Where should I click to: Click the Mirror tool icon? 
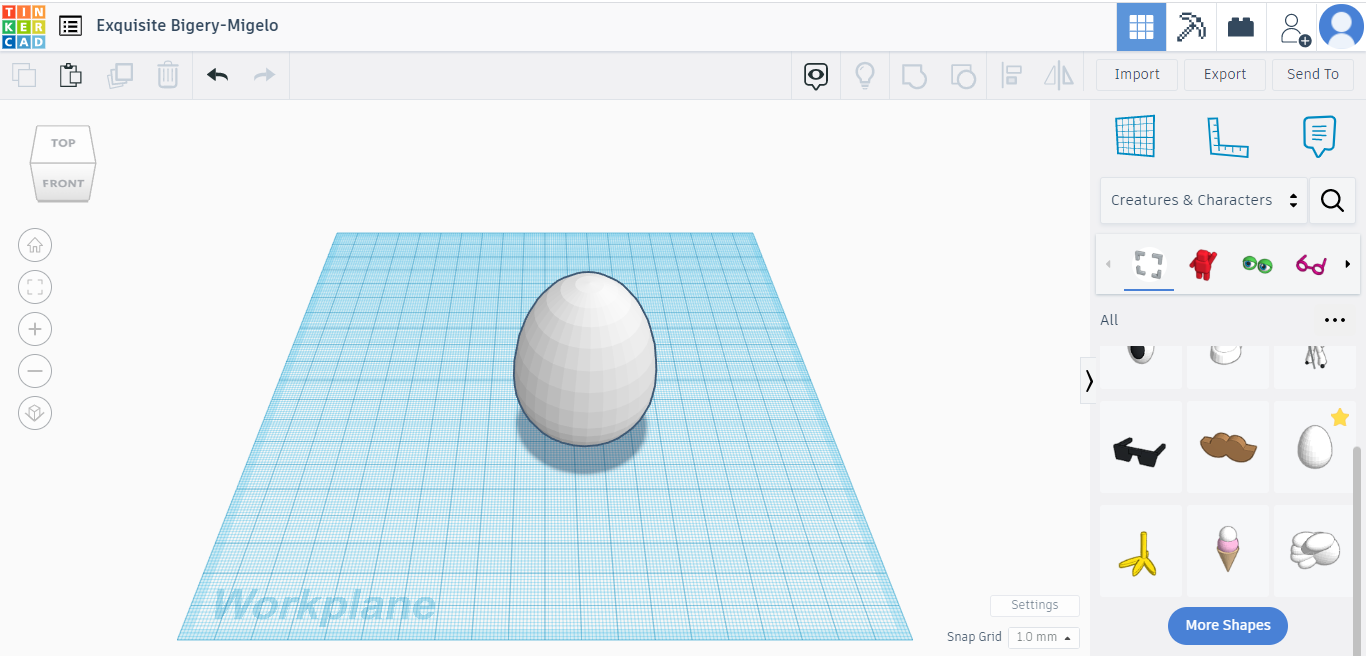coord(1059,74)
